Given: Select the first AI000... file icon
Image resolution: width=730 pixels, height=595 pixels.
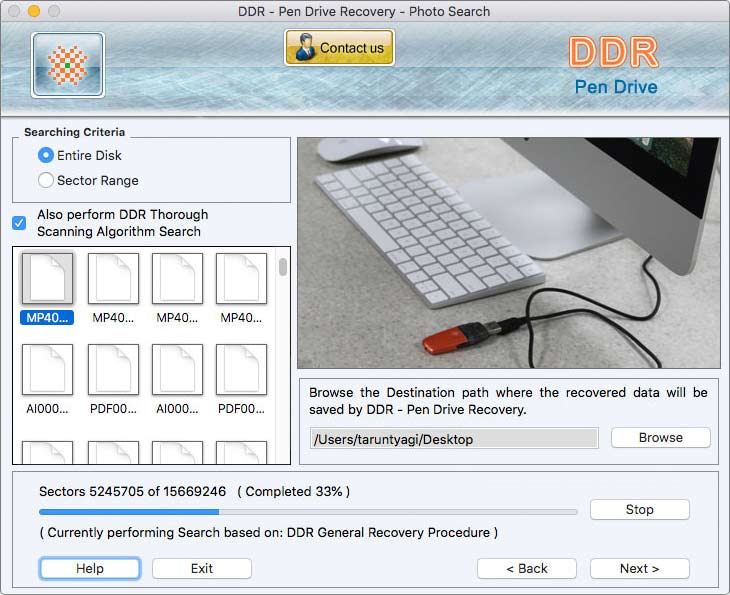Looking at the screenshot, I should pos(47,369).
